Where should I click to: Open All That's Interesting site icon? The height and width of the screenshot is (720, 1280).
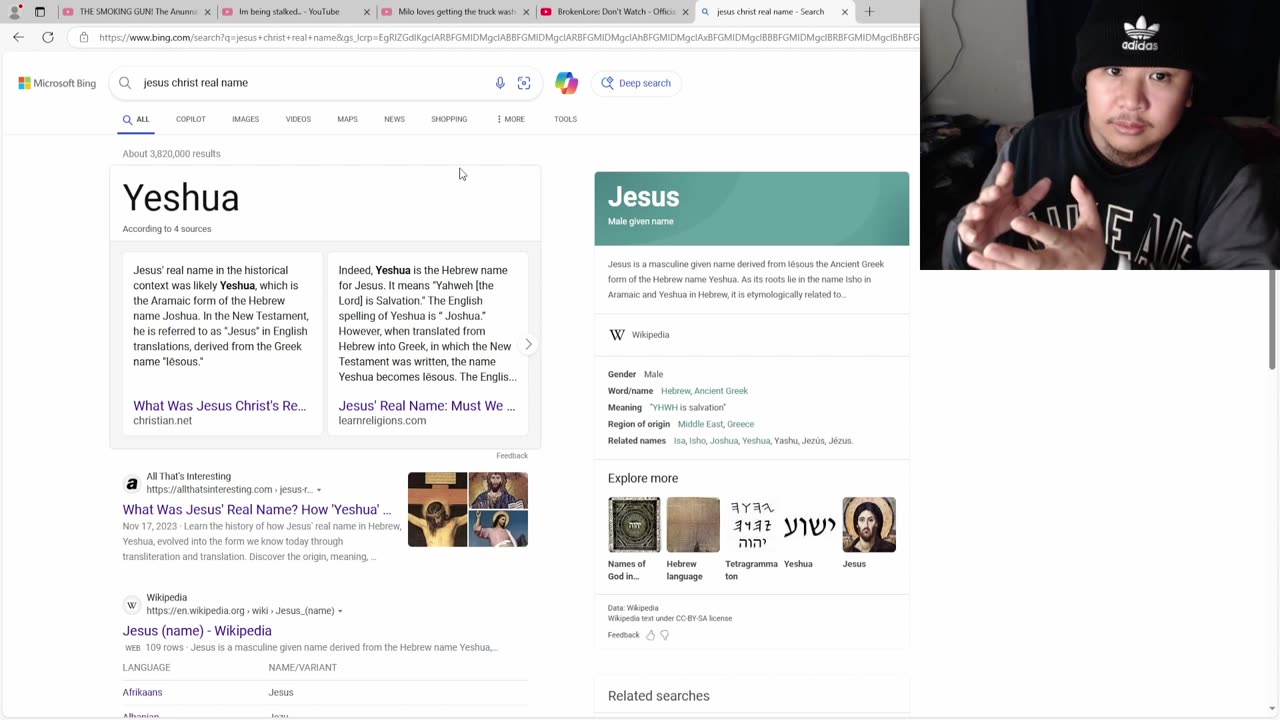click(x=131, y=484)
